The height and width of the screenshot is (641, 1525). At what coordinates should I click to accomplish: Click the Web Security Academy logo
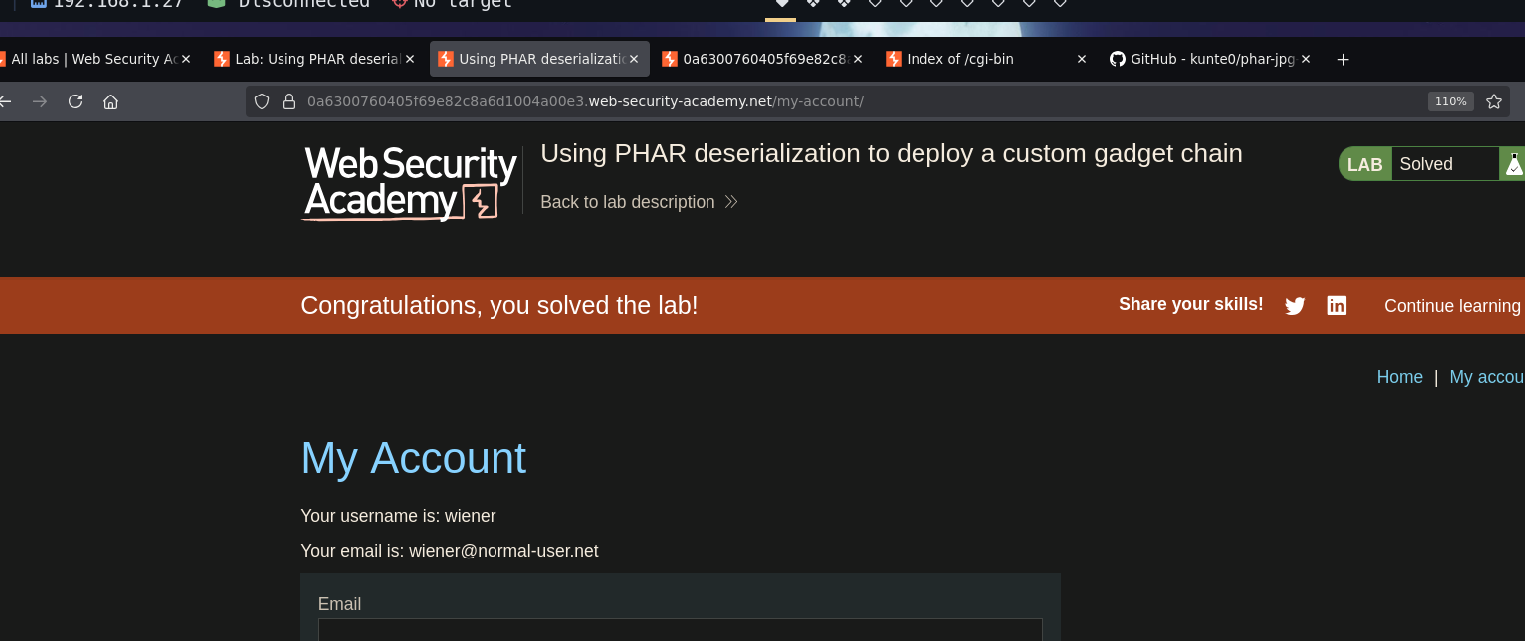[409, 183]
